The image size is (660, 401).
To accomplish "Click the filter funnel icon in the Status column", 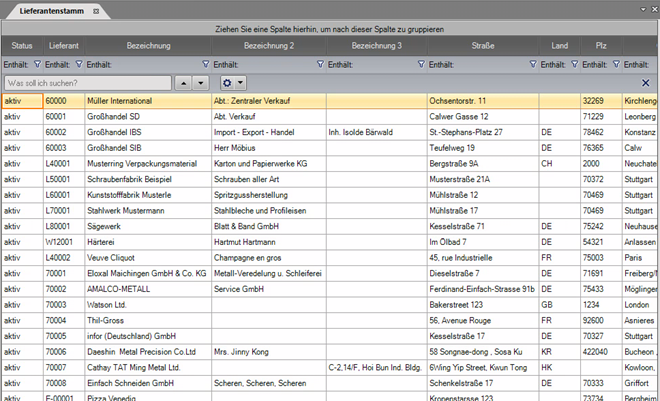I will click(36, 64).
